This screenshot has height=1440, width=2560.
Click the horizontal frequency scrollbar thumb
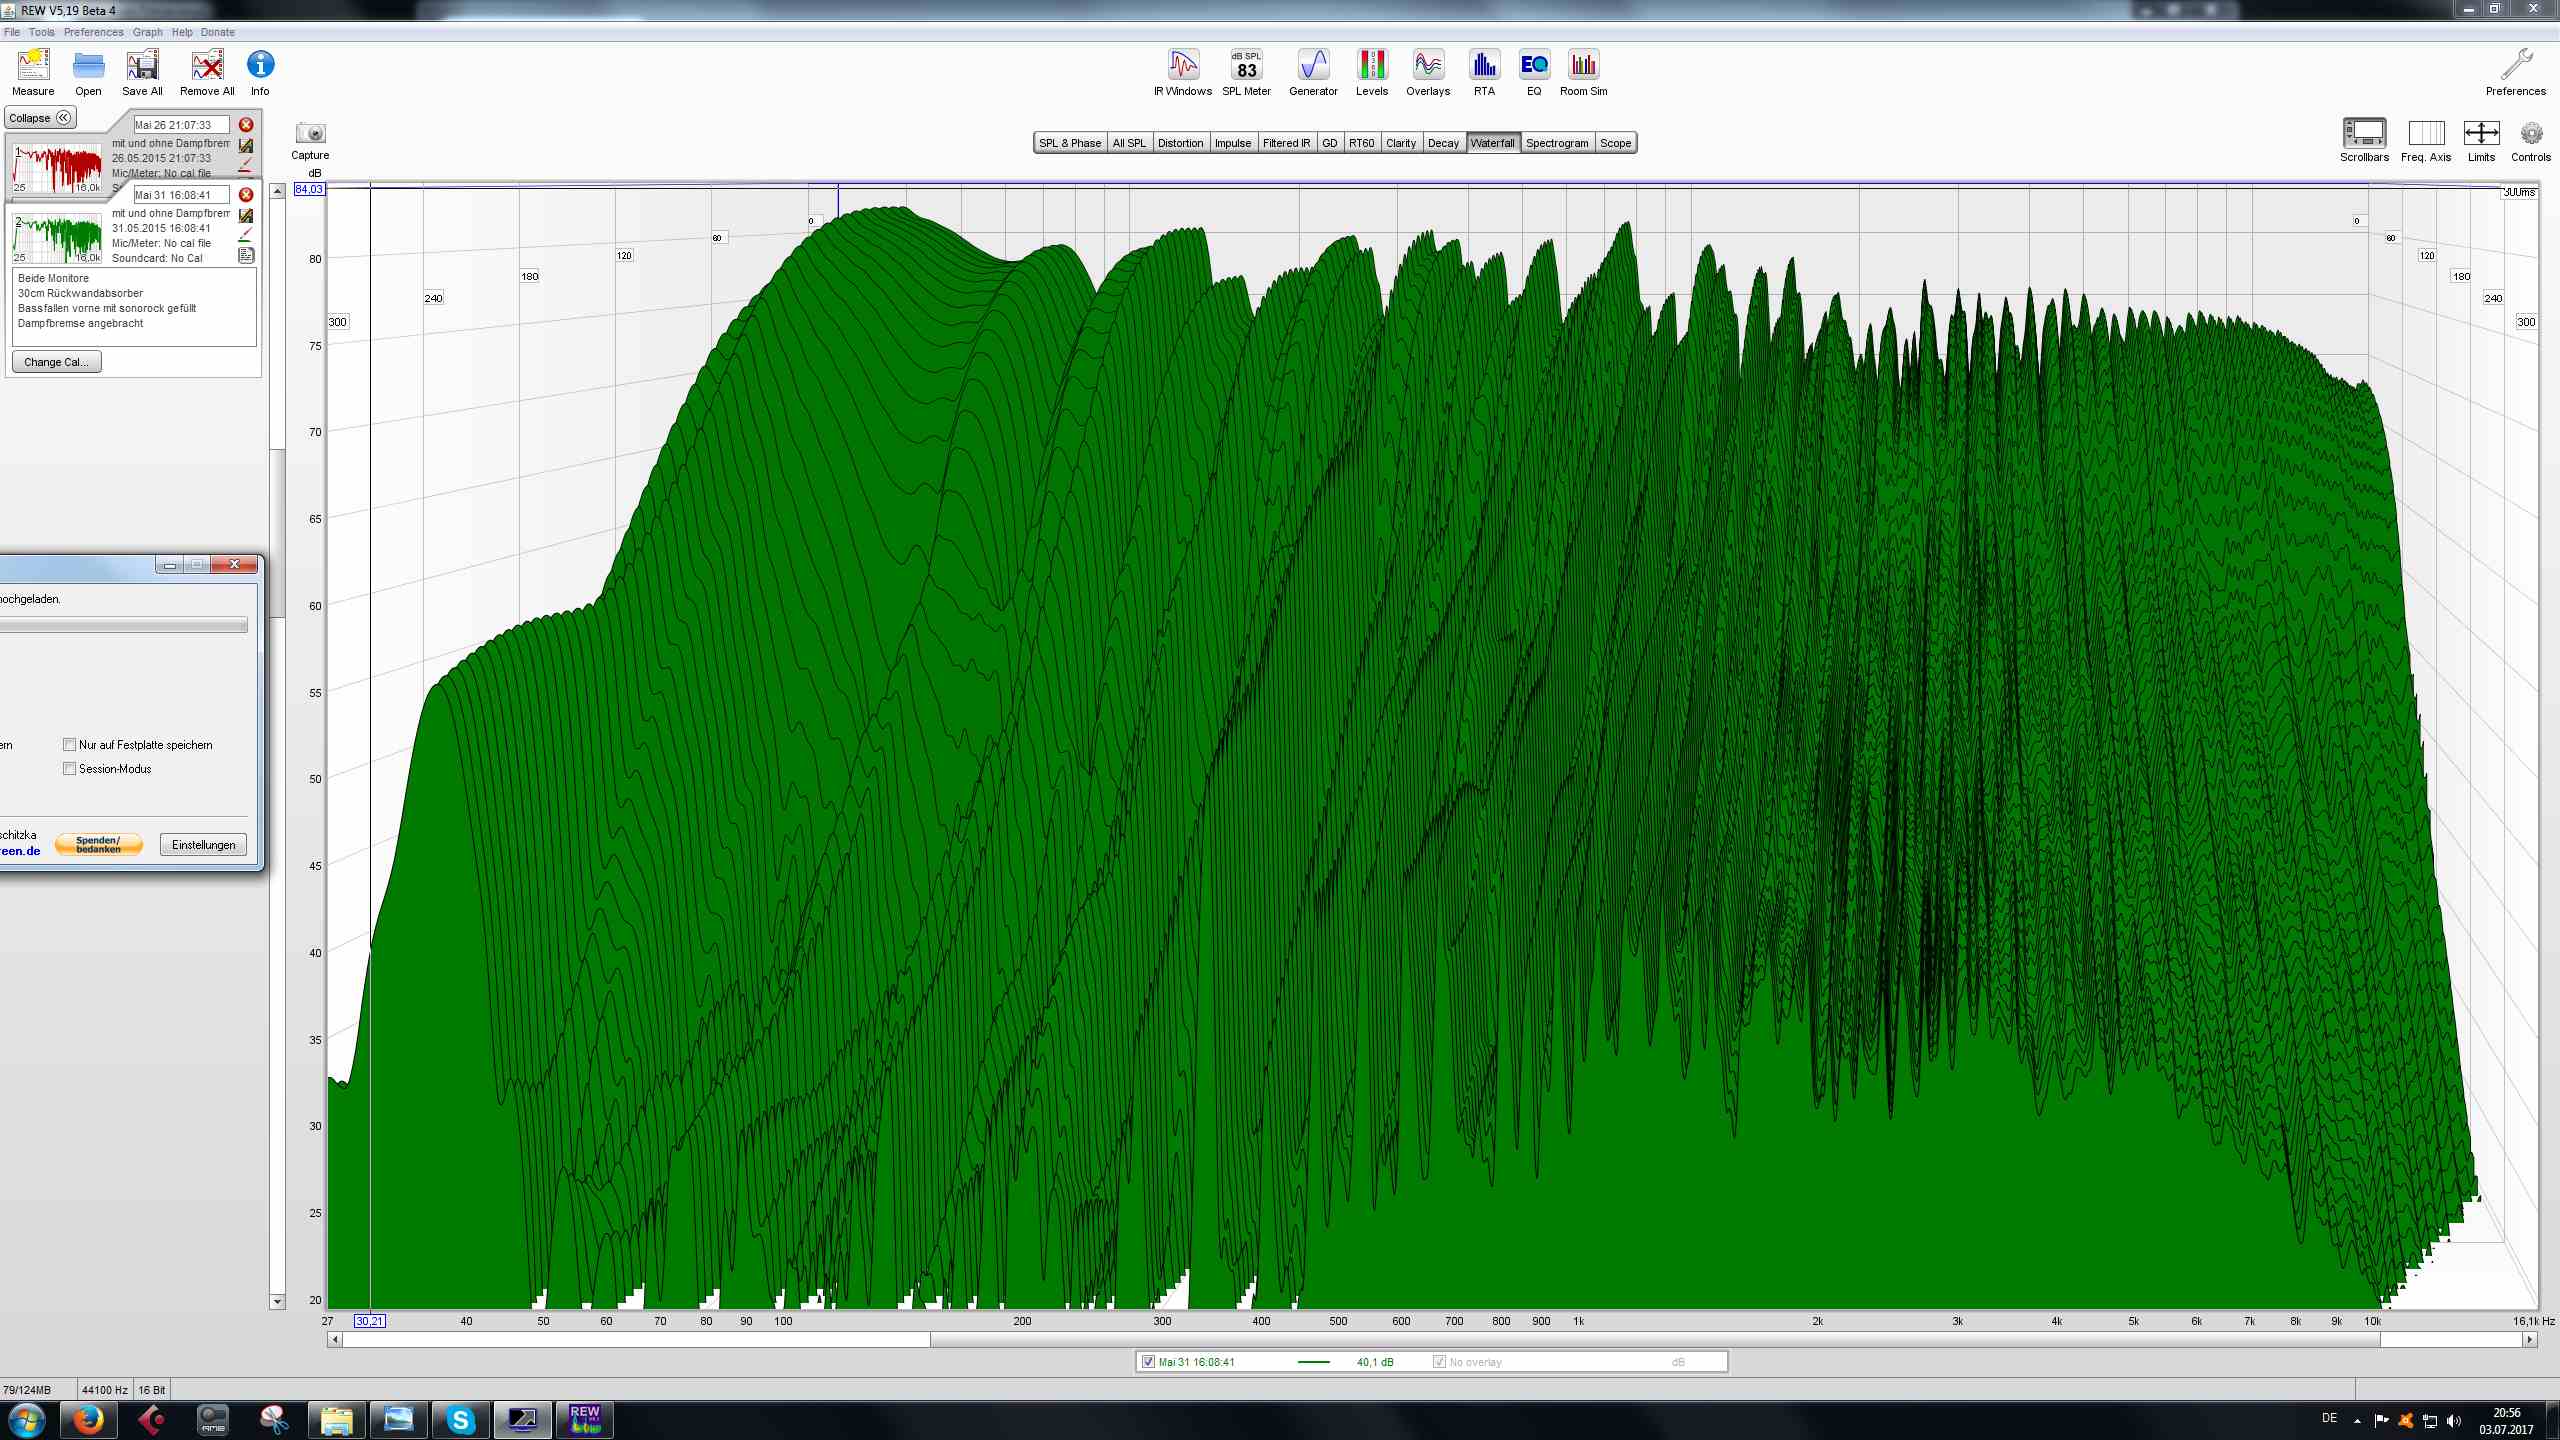tap(1655, 1340)
